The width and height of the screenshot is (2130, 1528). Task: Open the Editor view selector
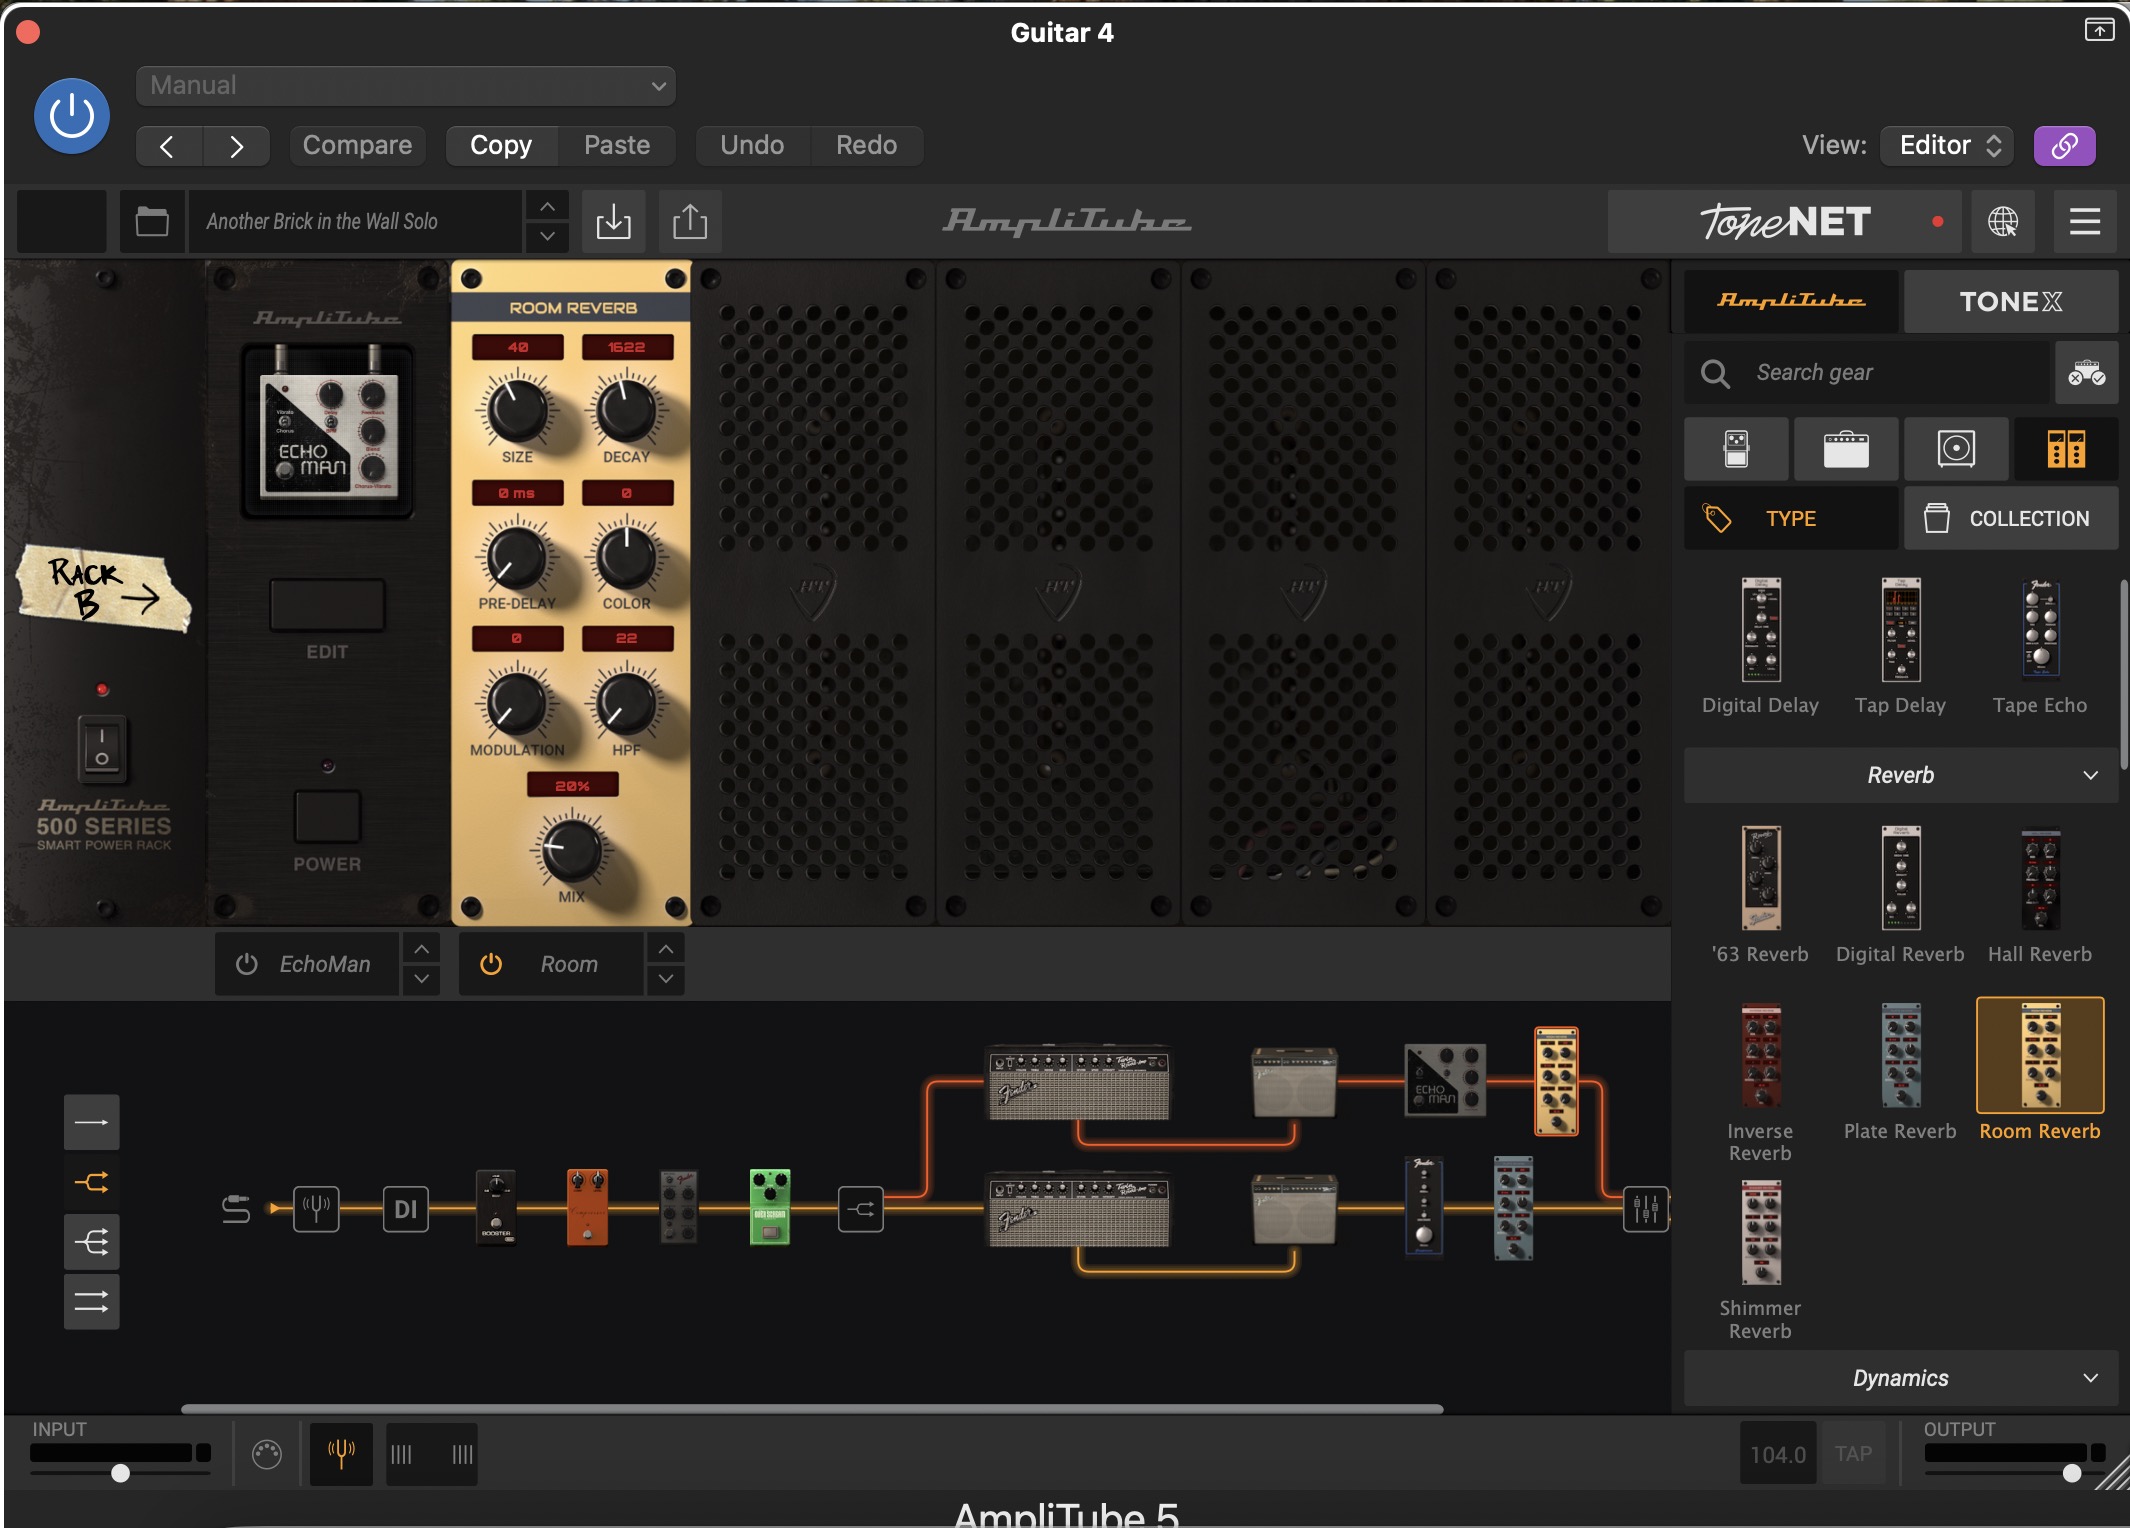(x=1948, y=146)
